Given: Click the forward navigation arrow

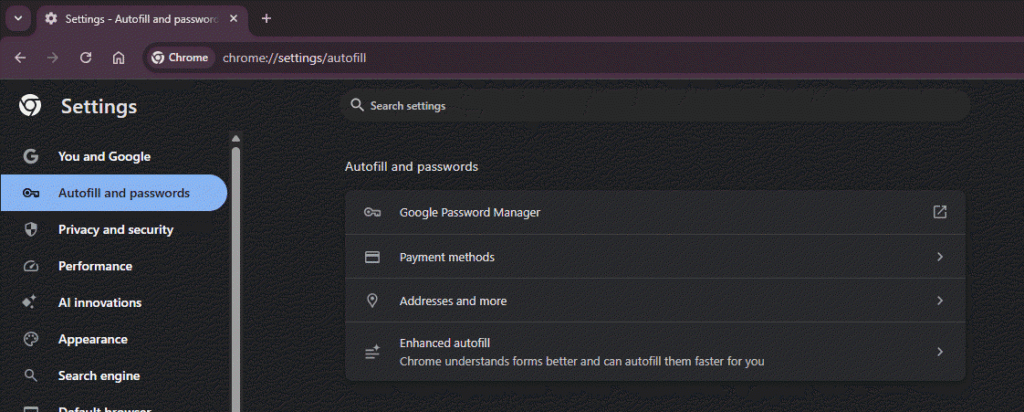Looking at the screenshot, I should [53, 57].
